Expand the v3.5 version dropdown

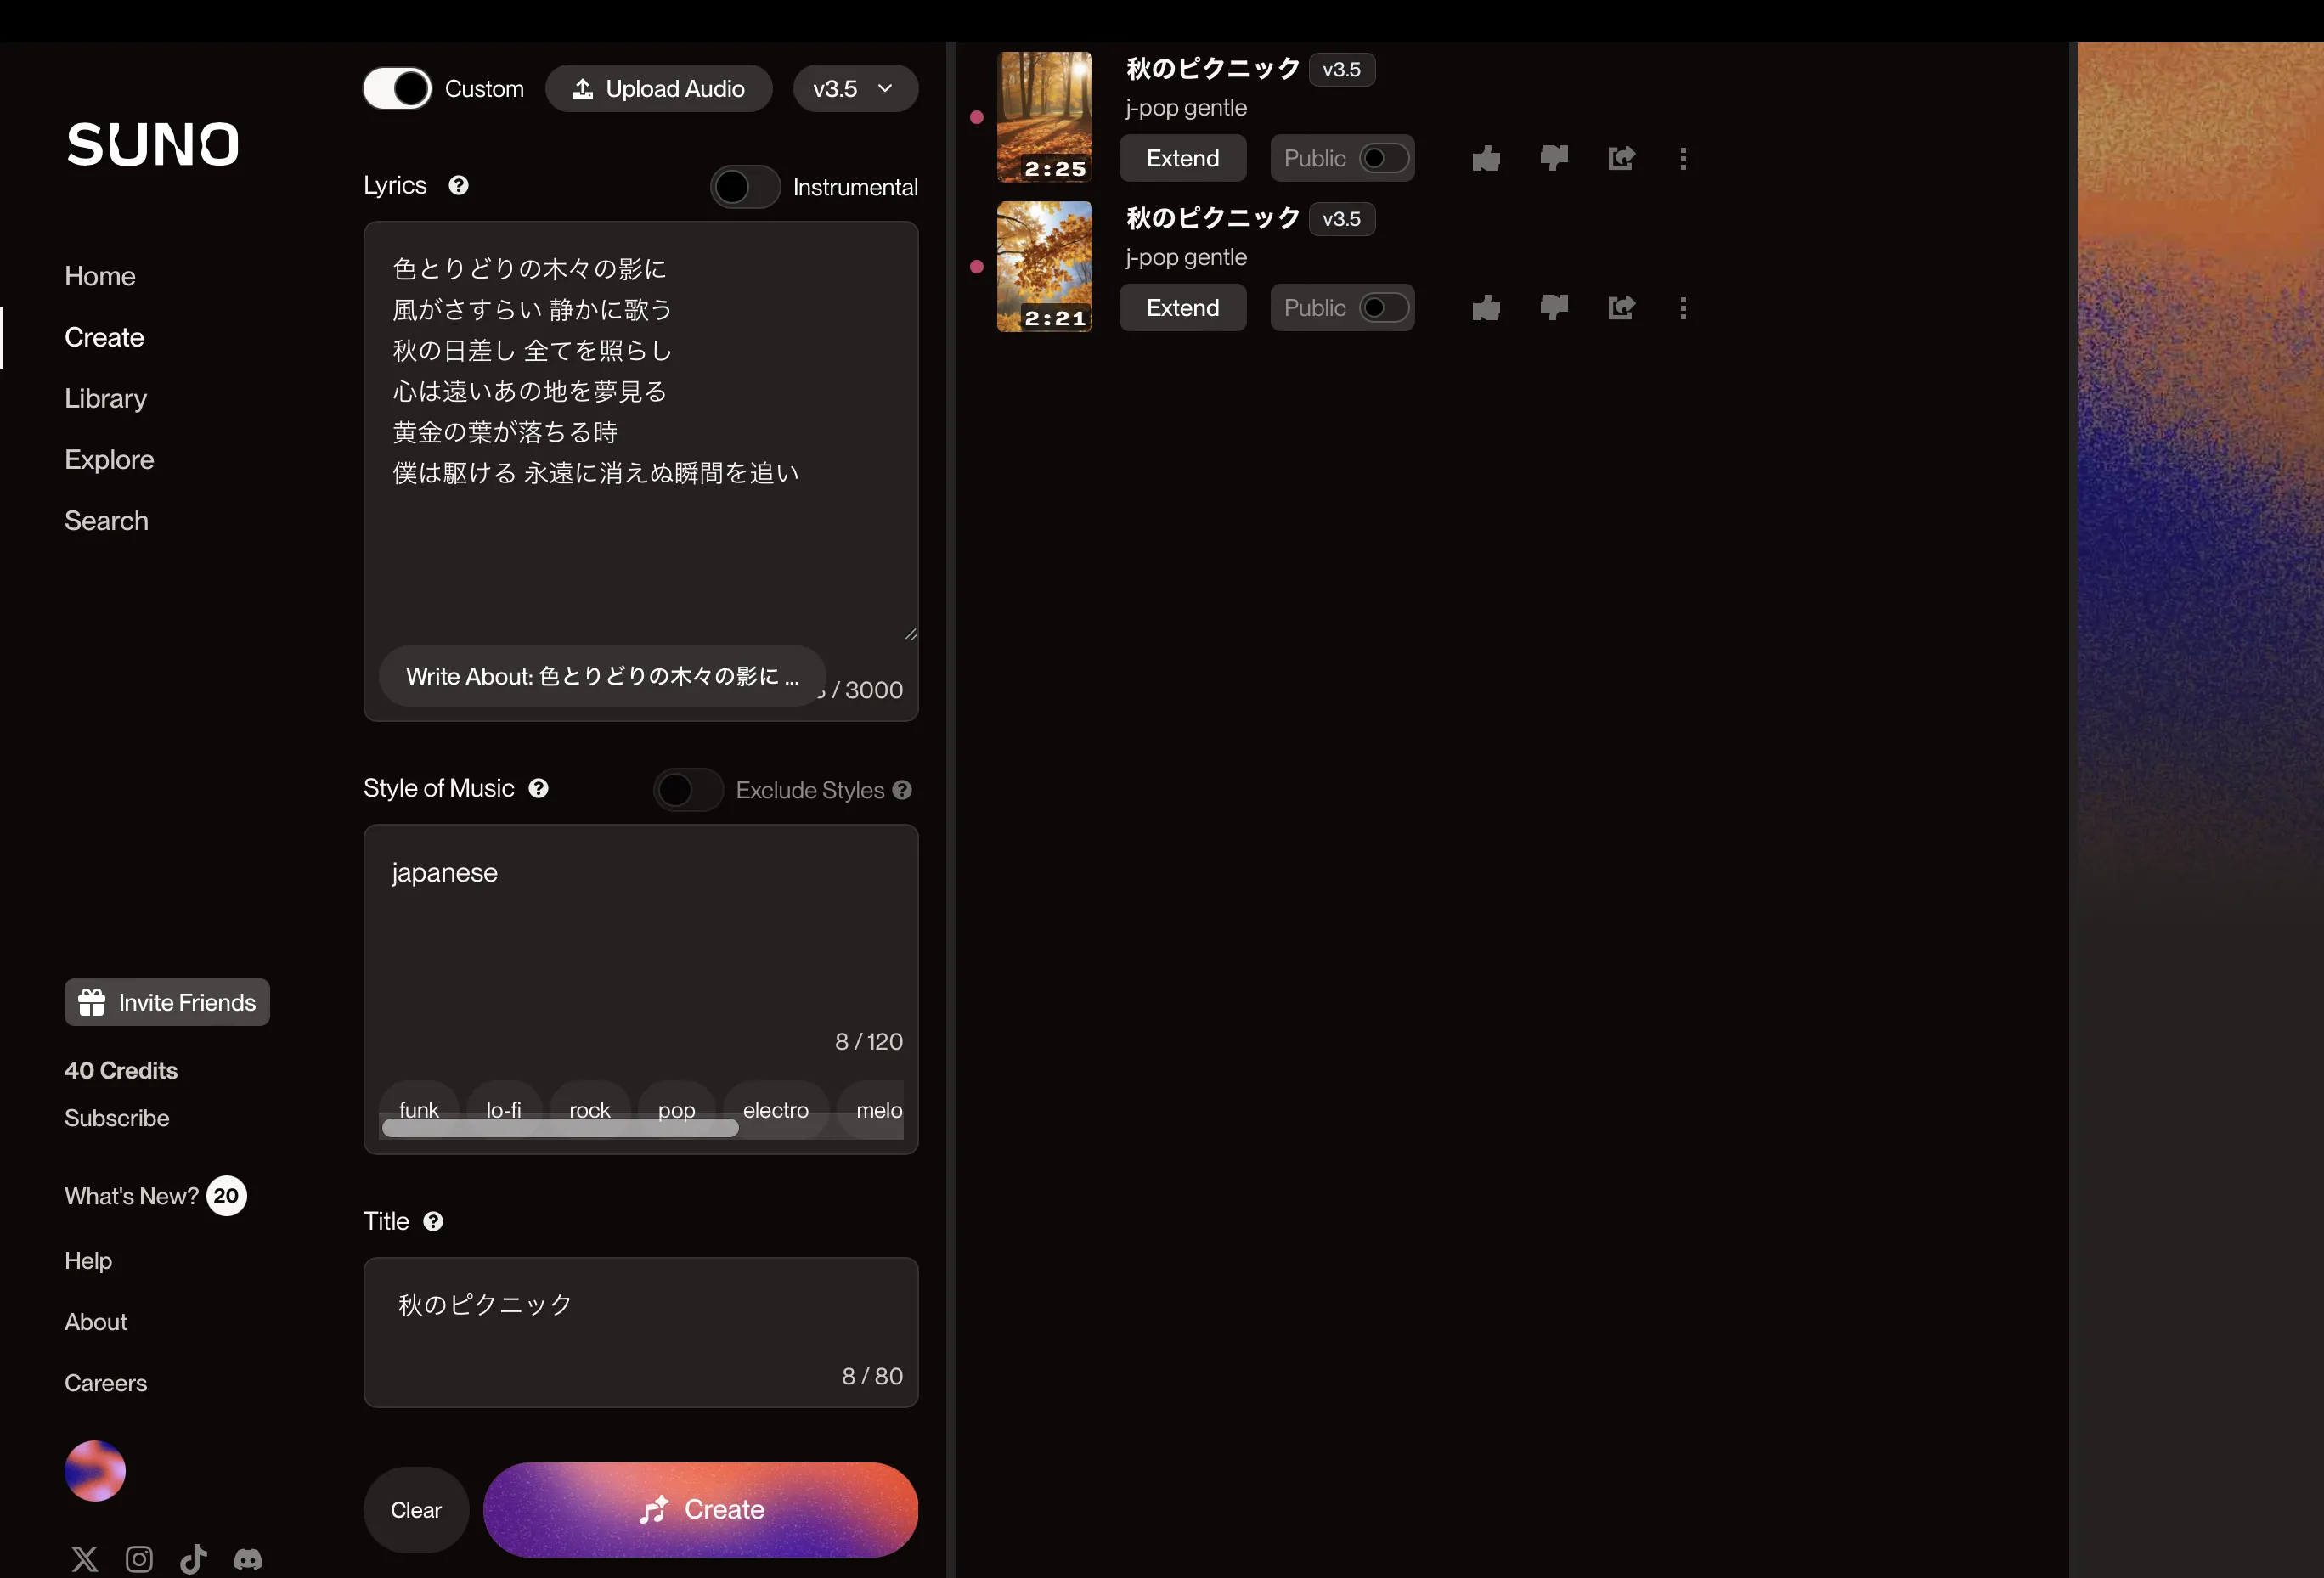click(x=850, y=87)
